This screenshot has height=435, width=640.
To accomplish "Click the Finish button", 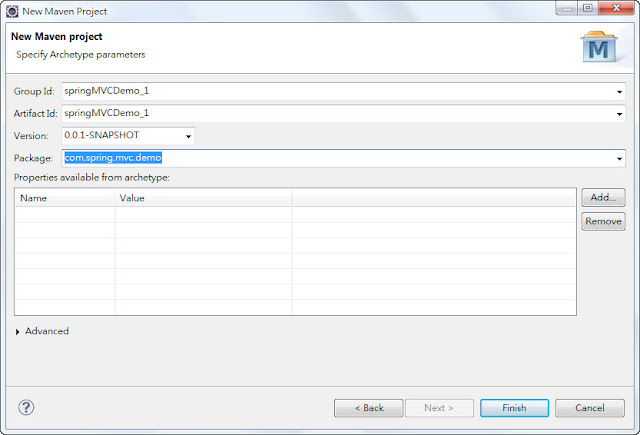I will click(514, 408).
